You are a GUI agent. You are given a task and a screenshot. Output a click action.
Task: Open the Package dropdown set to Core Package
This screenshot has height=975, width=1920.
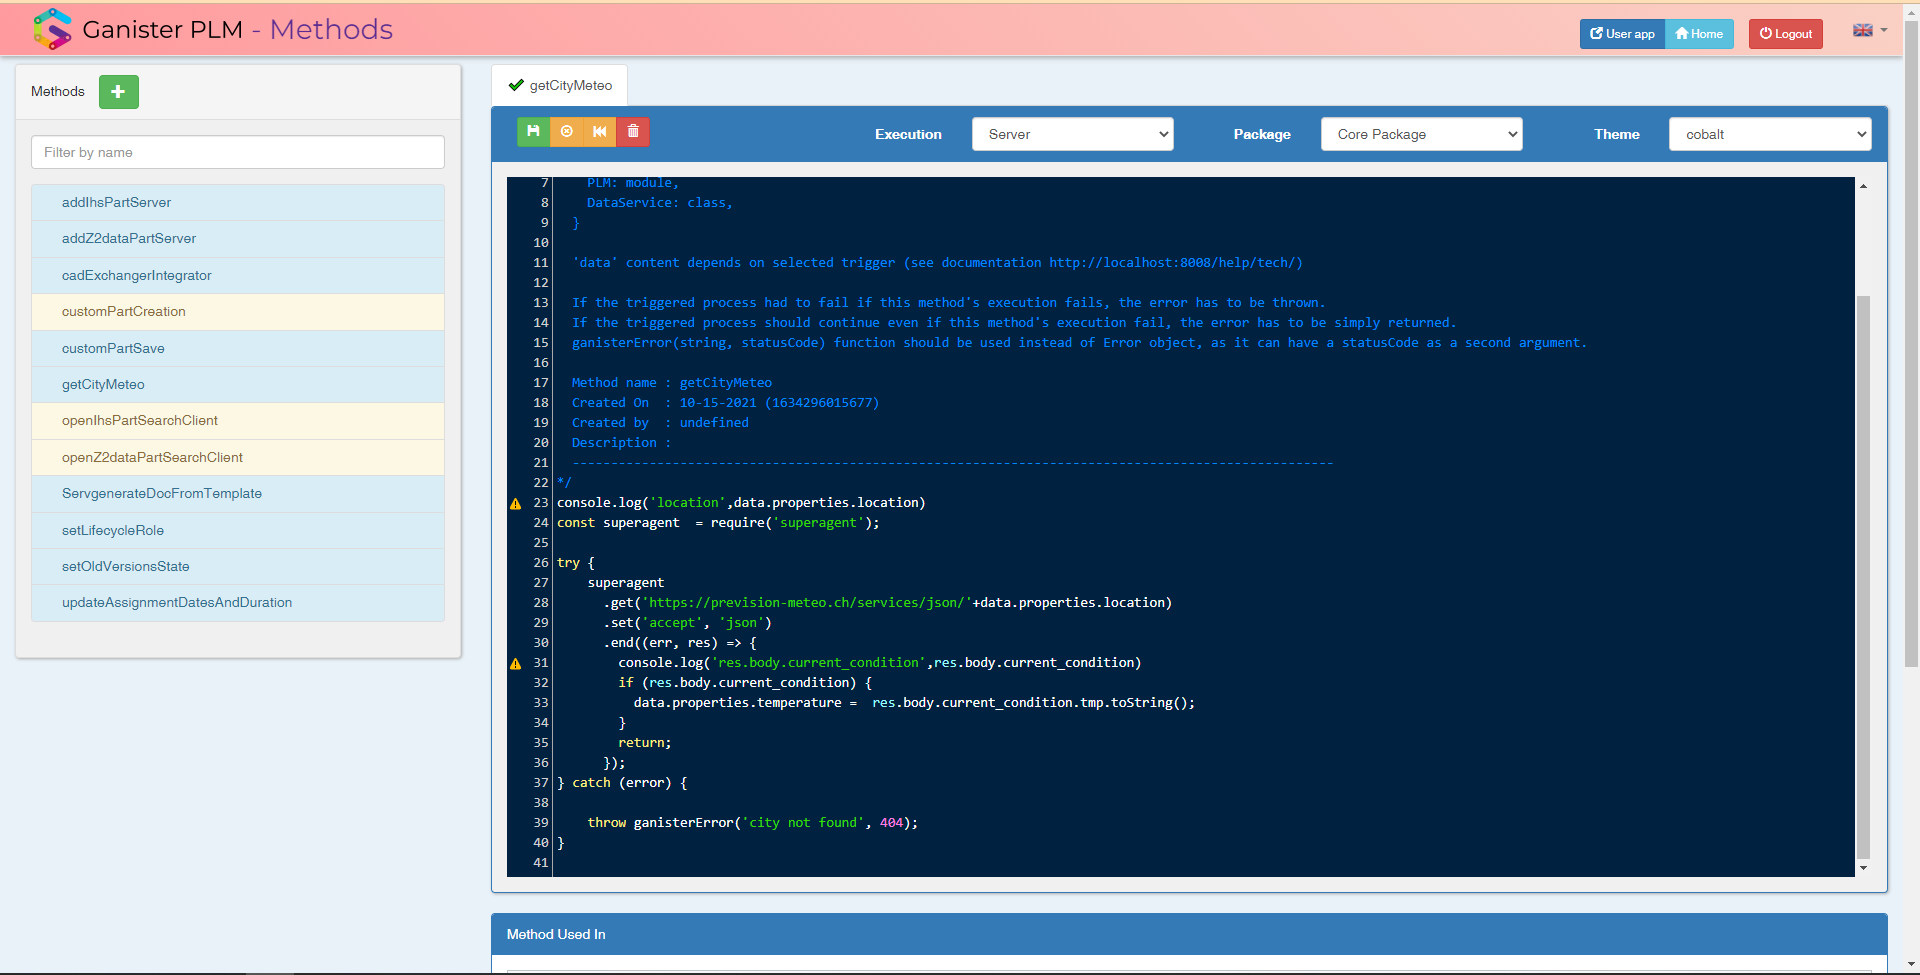coord(1421,134)
